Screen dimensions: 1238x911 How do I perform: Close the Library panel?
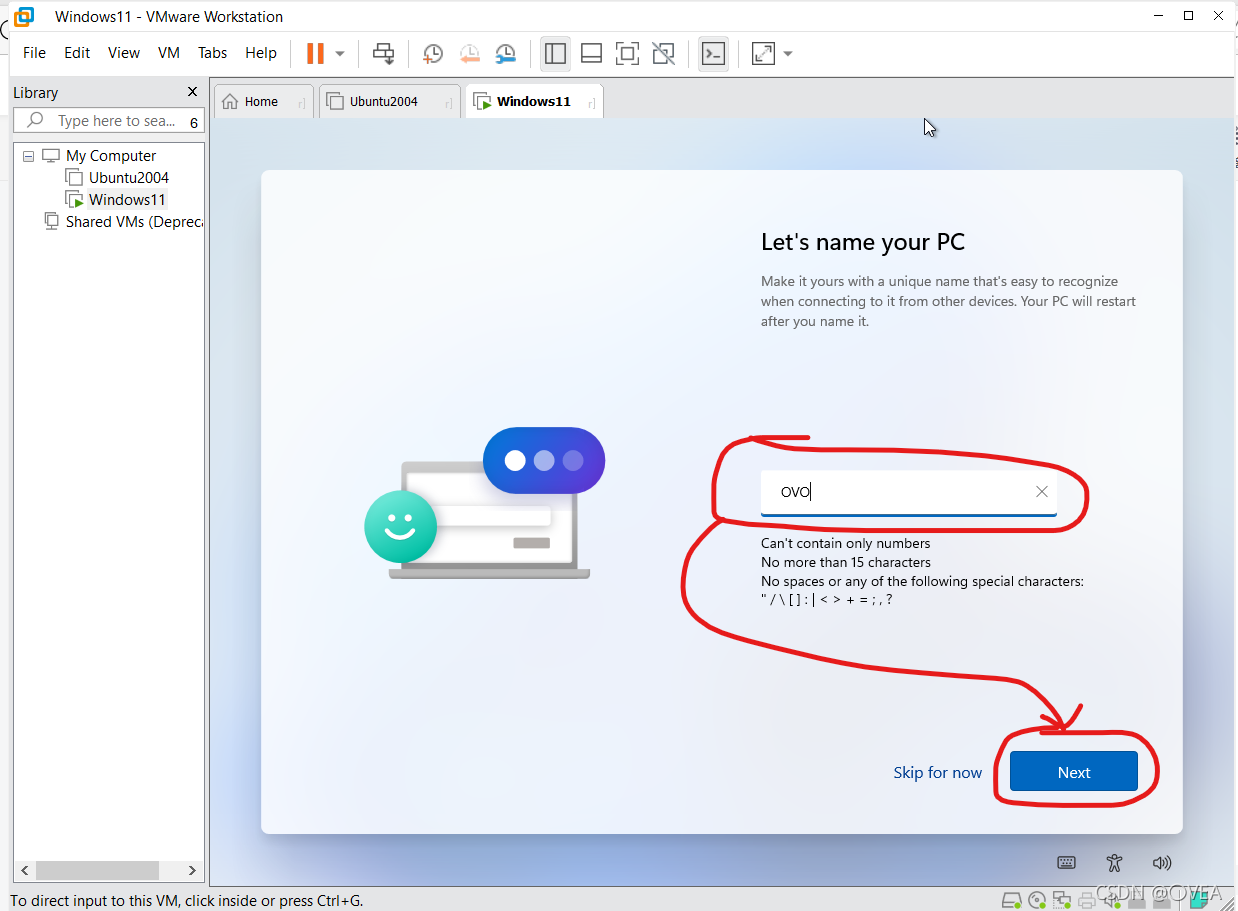tap(193, 92)
